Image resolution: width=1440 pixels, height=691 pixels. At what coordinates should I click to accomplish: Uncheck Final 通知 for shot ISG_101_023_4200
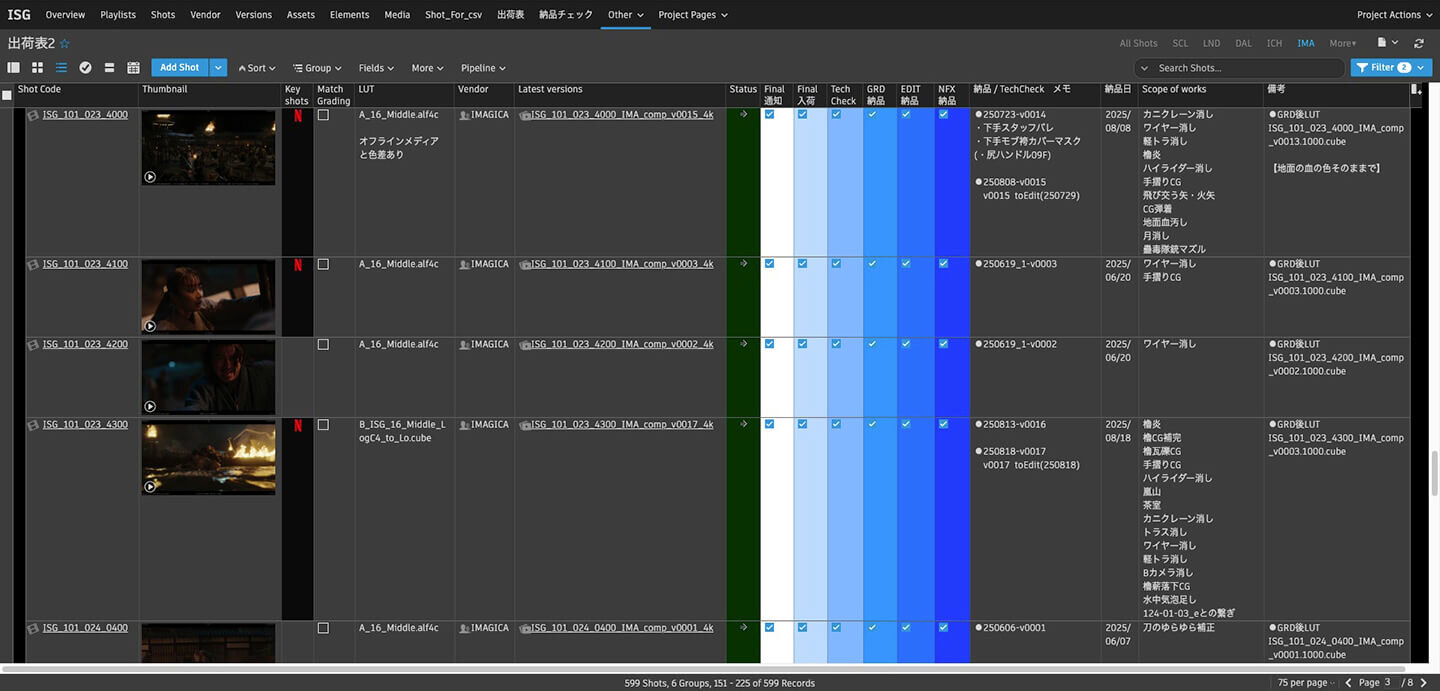(x=769, y=344)
